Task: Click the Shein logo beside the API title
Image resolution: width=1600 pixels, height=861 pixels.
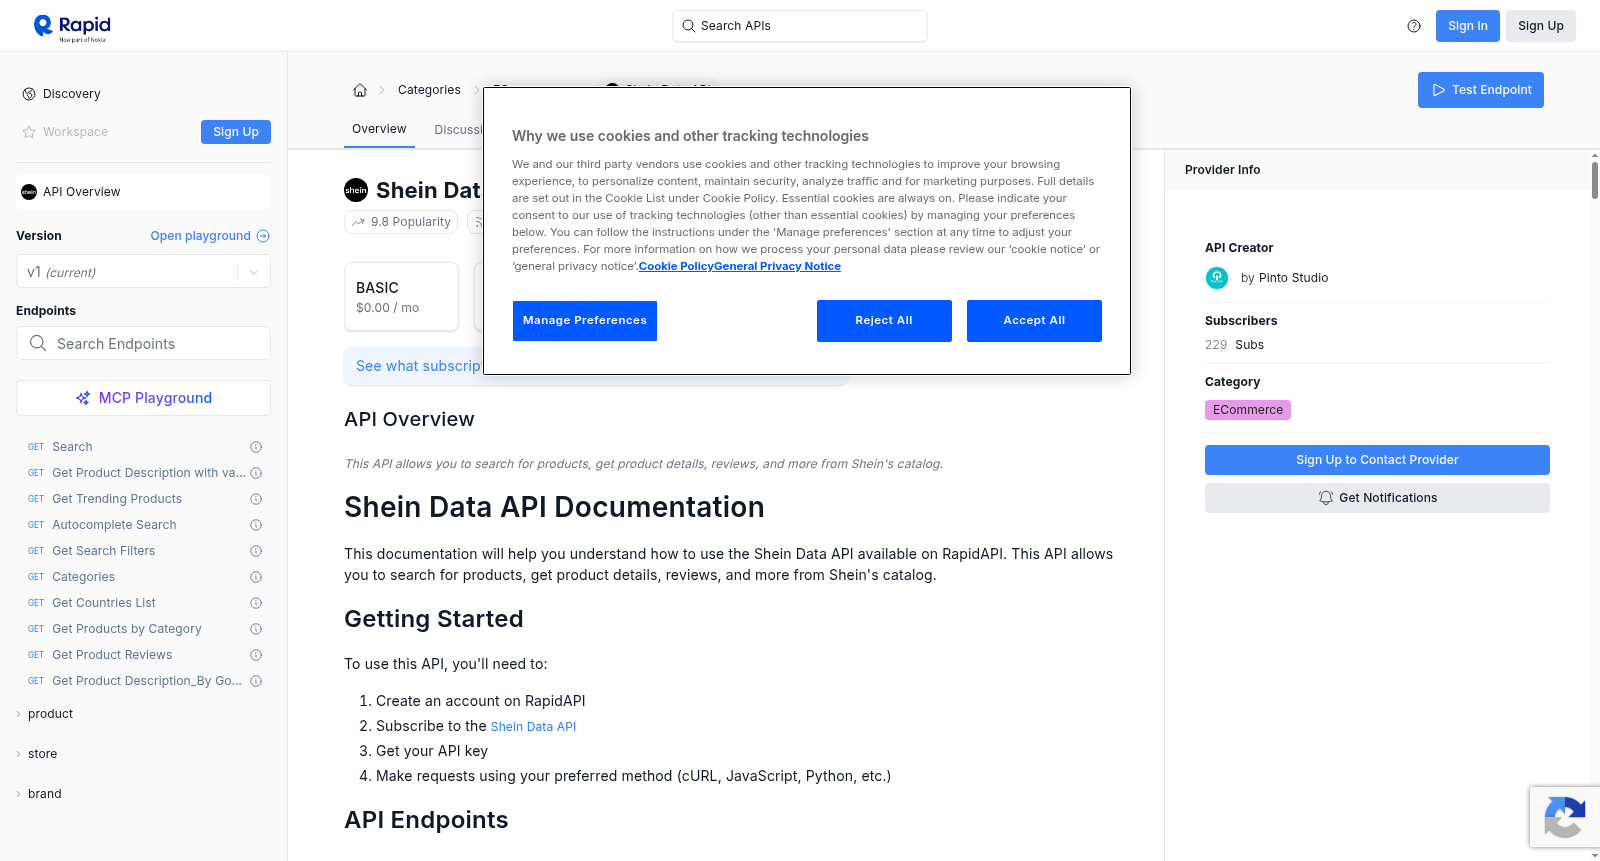Action: click(x=356, y=190)
